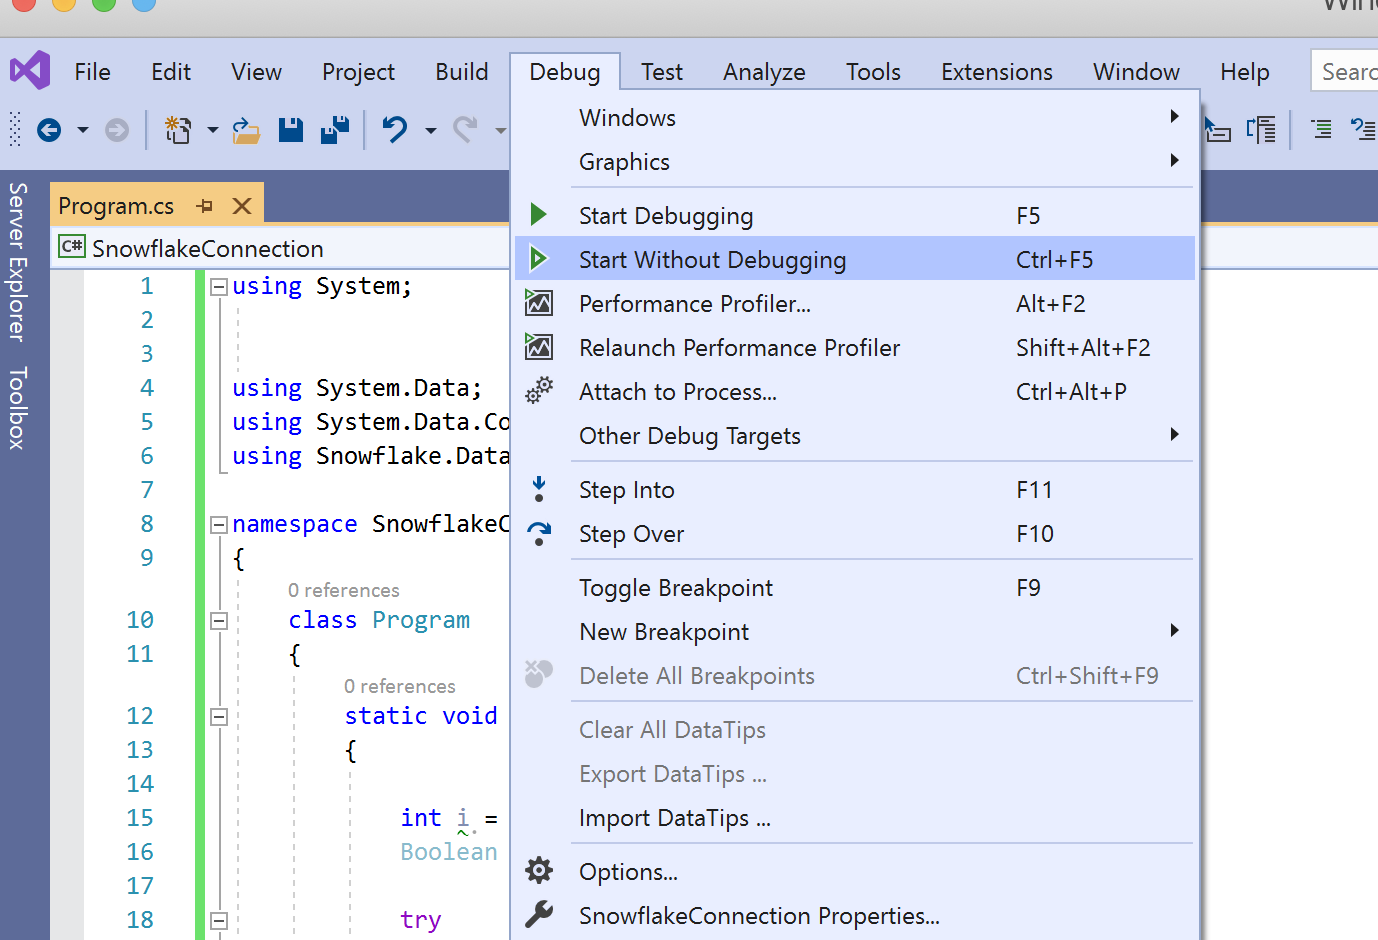Click the Attach to Process gear icon
This screenshot has height=940, width=1378.
[539, 391]
